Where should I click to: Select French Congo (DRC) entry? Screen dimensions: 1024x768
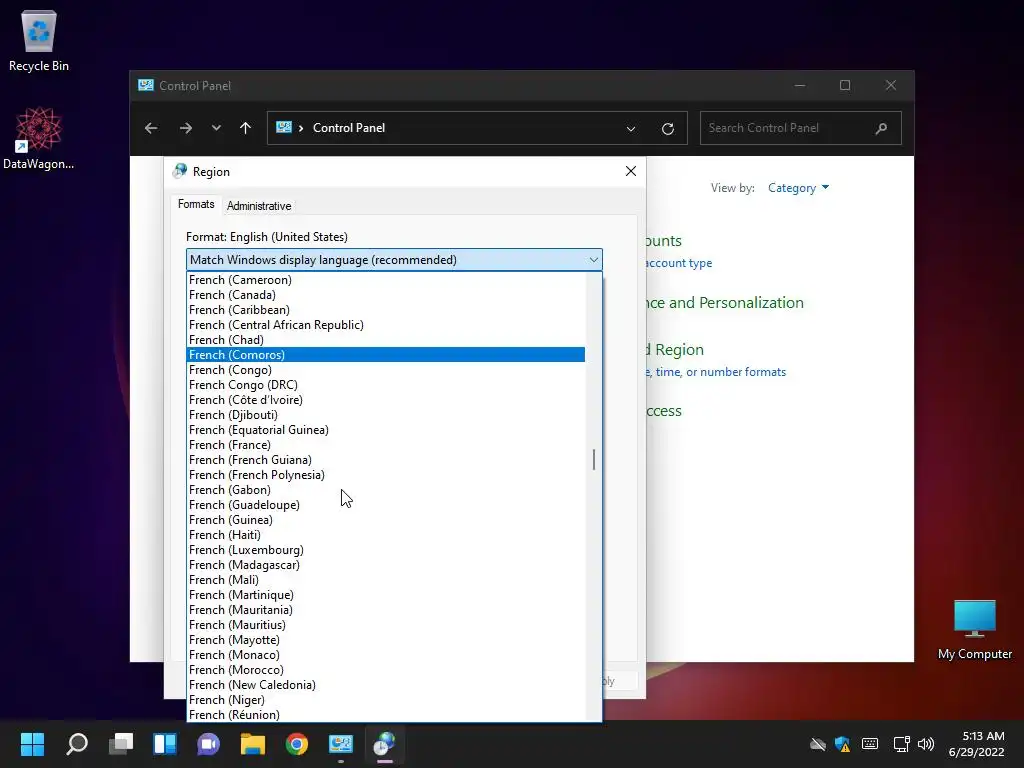[385, 385]
